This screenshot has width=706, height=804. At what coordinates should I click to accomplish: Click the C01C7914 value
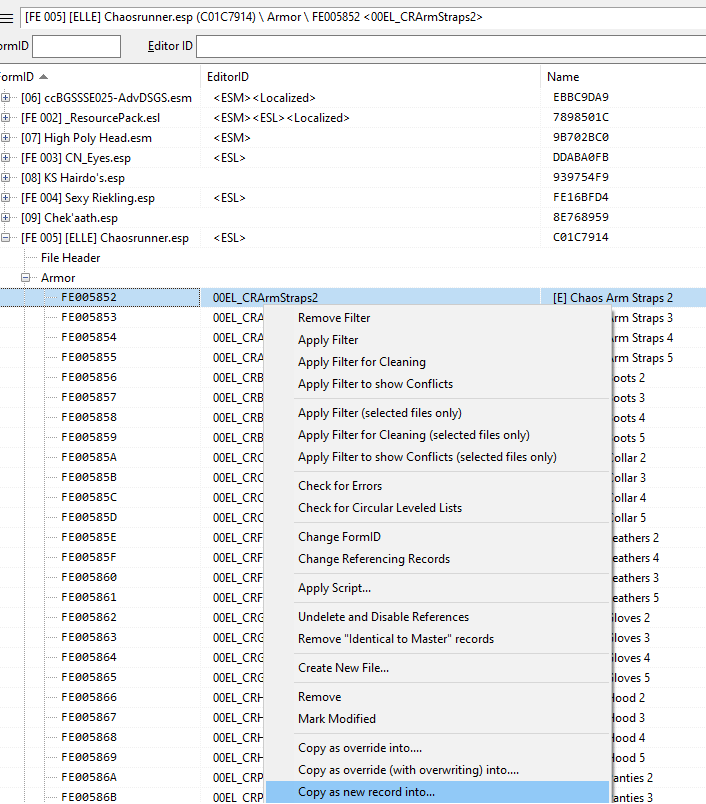[581, 237]
